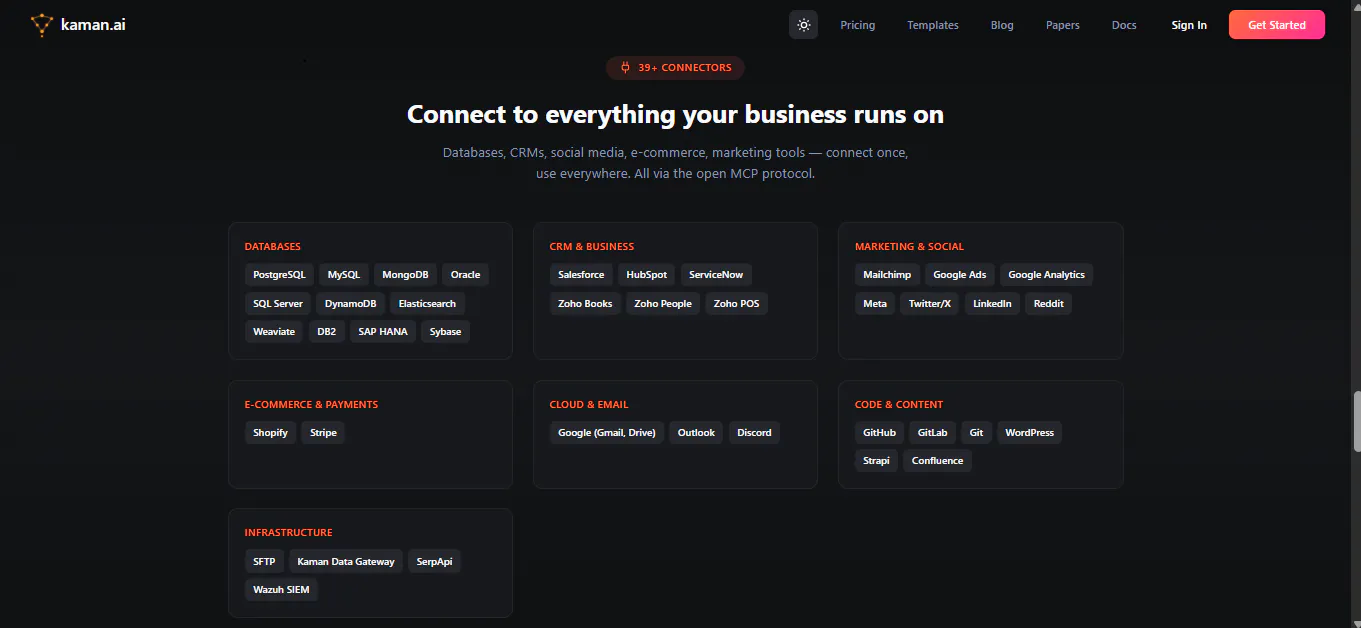Click the GitLab connector

point(933,433)
